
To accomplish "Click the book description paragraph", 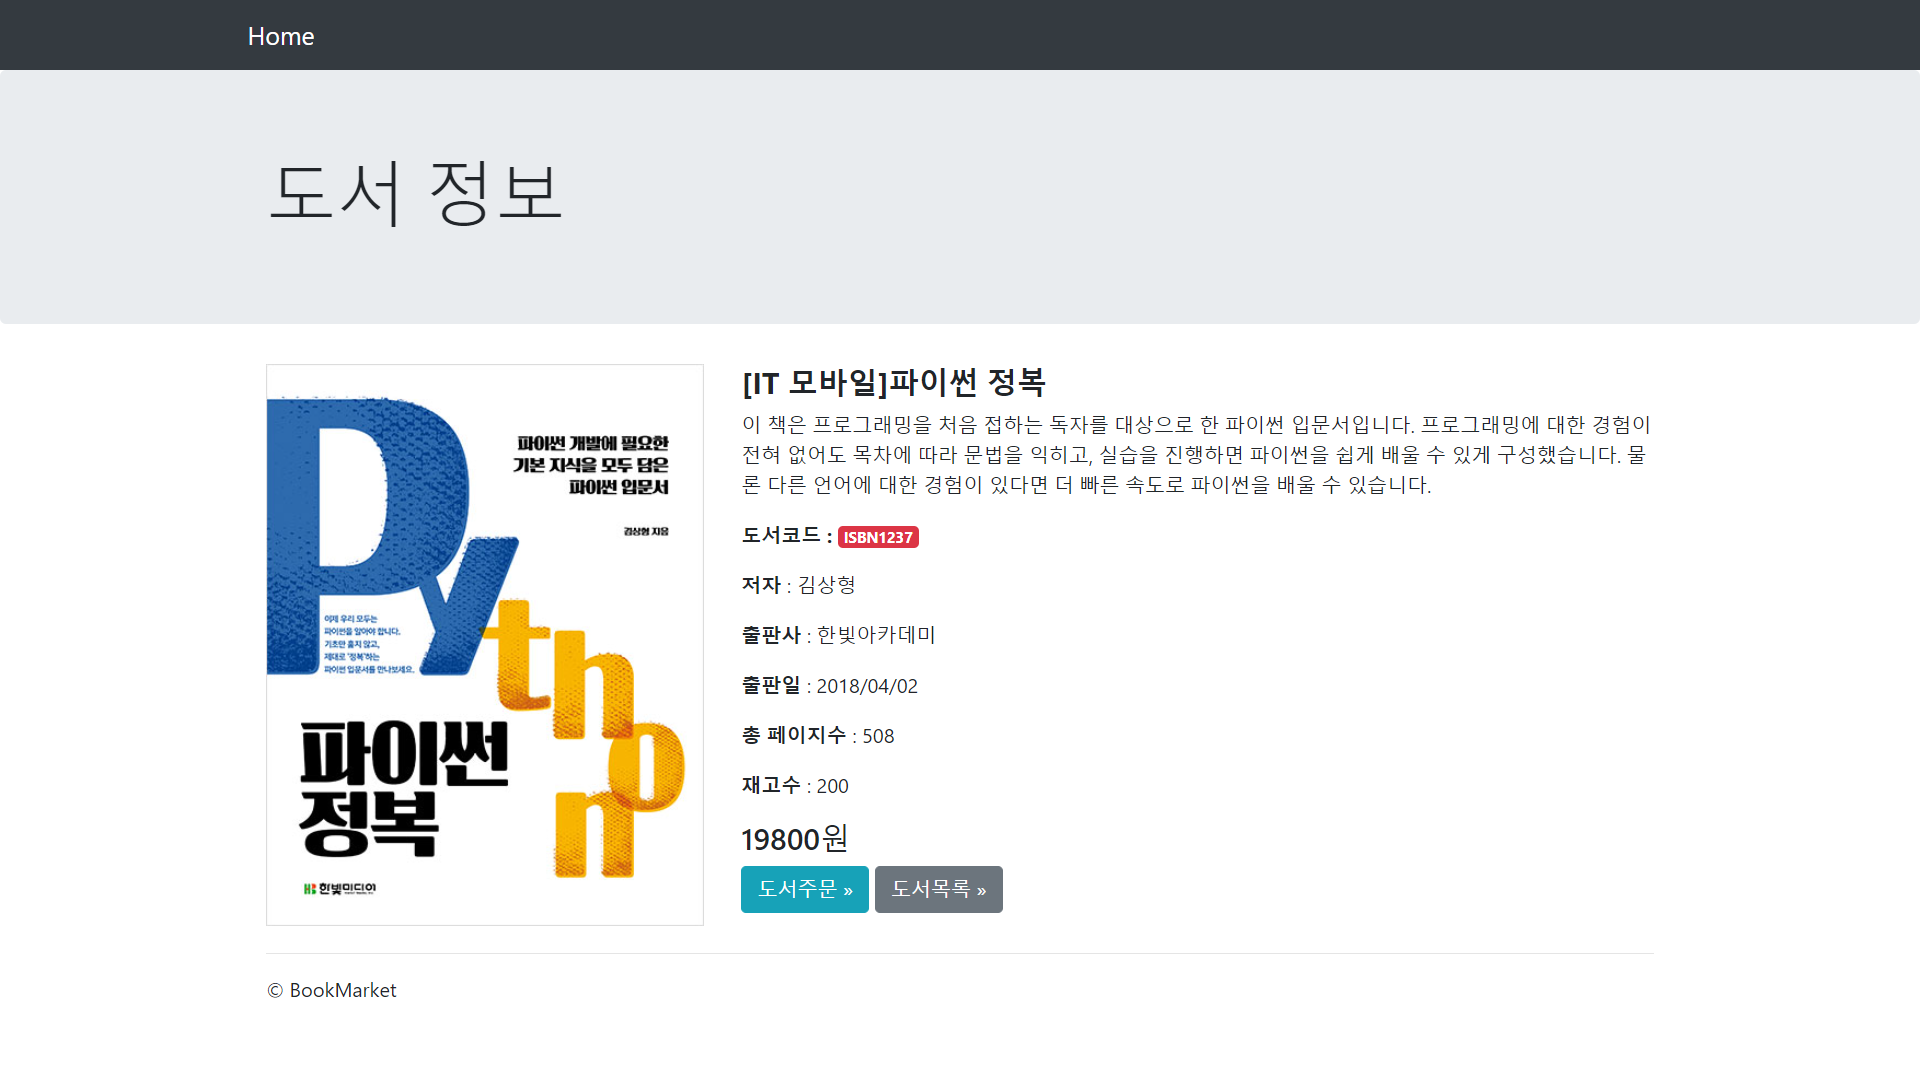I will 1195,455.
